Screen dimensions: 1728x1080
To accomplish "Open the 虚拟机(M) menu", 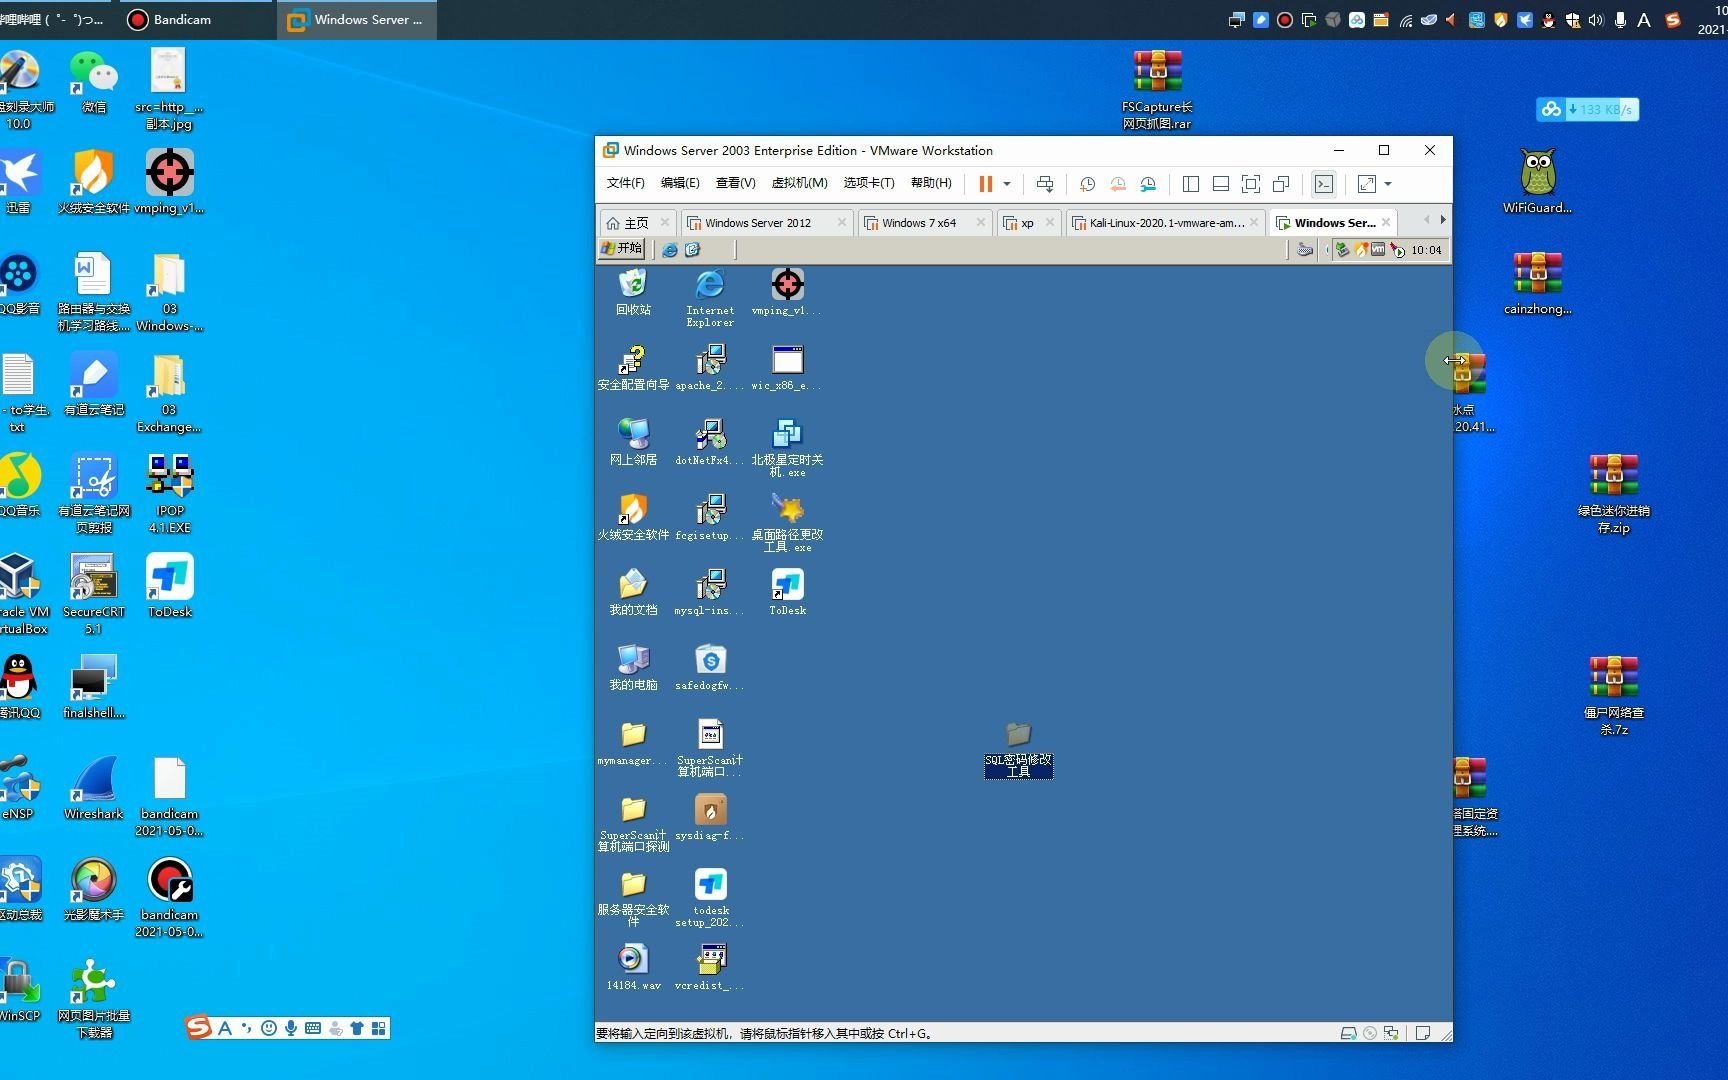I will [799, 183].
